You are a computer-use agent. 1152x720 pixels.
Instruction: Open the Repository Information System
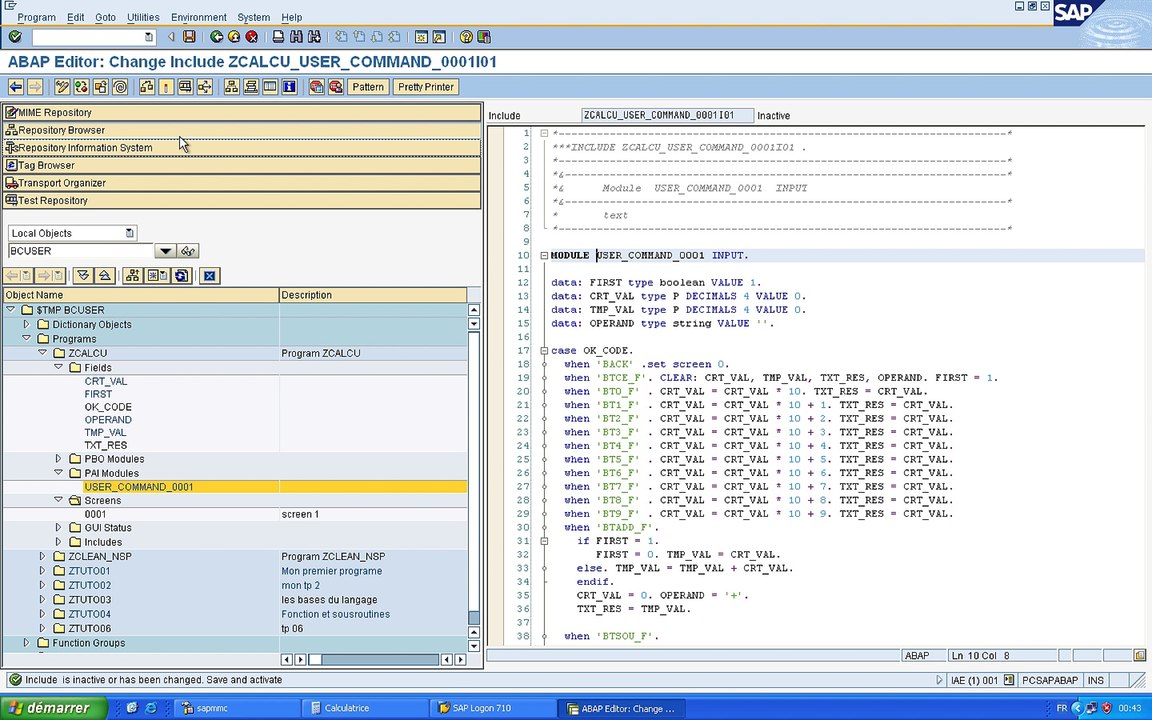[x=242, y=148]
